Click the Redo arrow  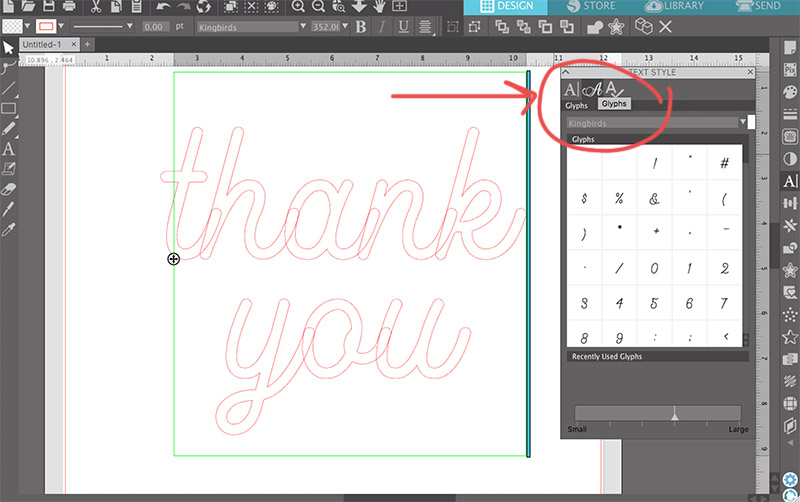click(x=184, y=6)
